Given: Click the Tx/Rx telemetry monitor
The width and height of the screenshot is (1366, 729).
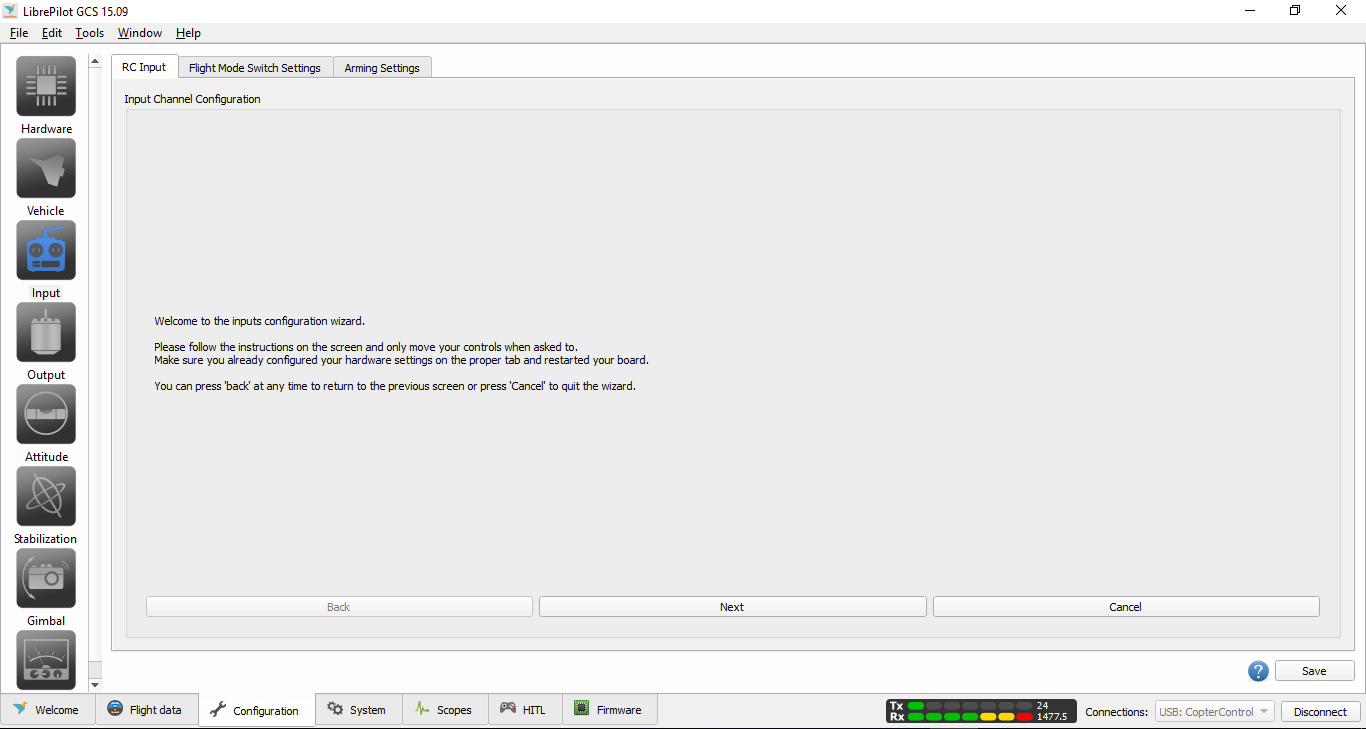Looking at the screenshot, I should pyautogui.click(x=981, y=711).
